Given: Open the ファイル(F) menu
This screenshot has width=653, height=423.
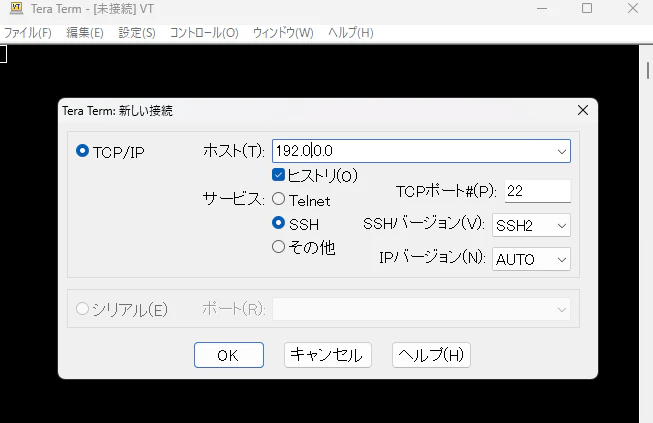Looking at the screenshot, I should coord(27,33).
